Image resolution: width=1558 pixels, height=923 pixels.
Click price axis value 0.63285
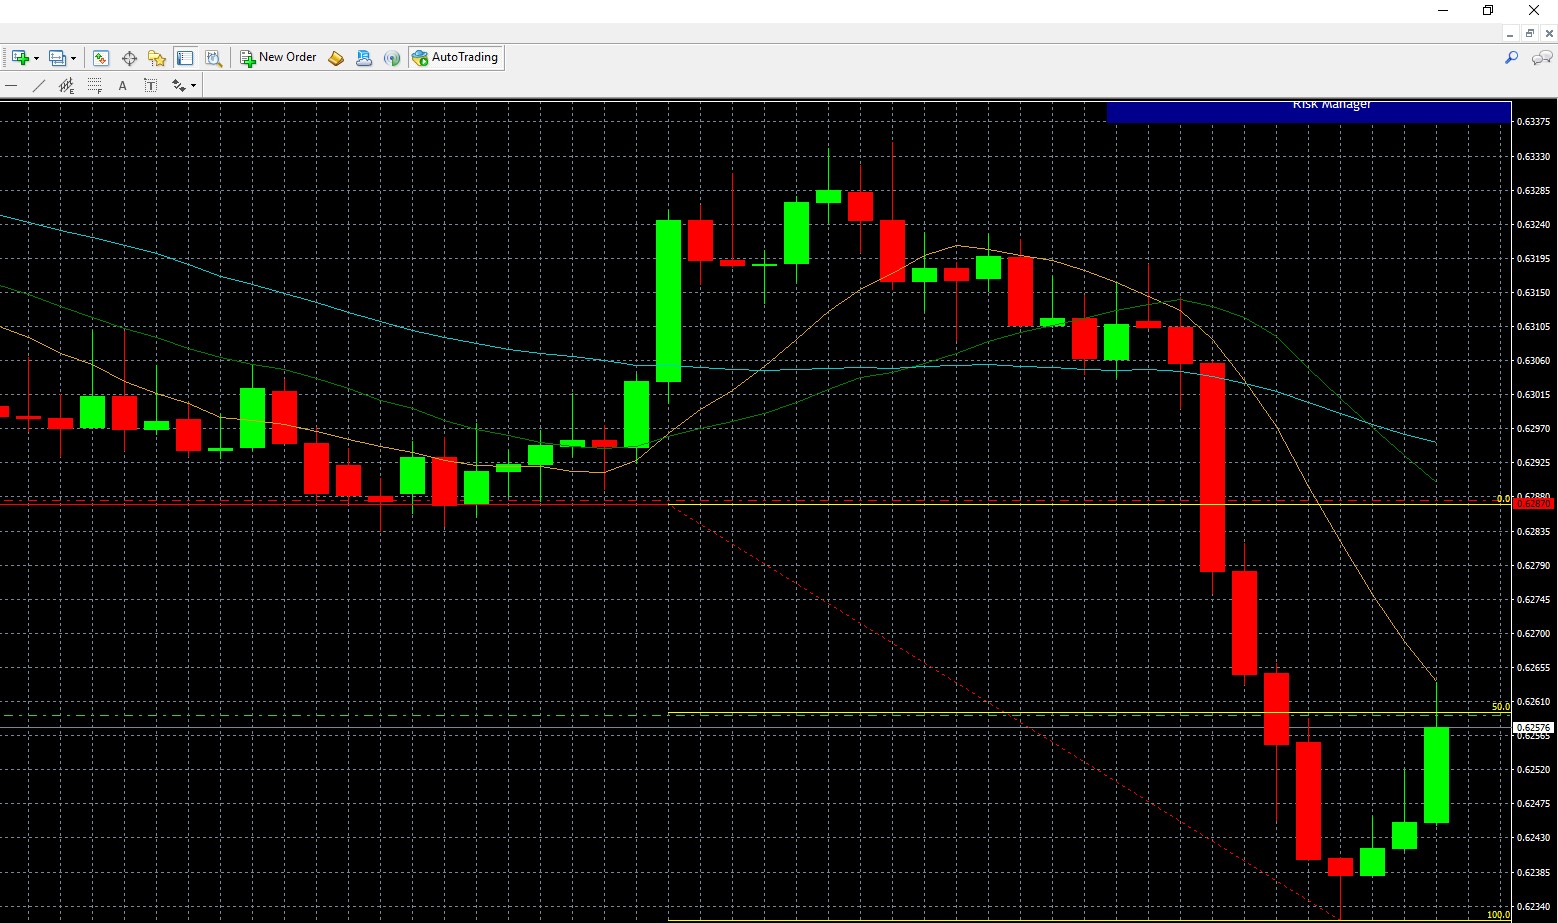(x=1534, y=191)
